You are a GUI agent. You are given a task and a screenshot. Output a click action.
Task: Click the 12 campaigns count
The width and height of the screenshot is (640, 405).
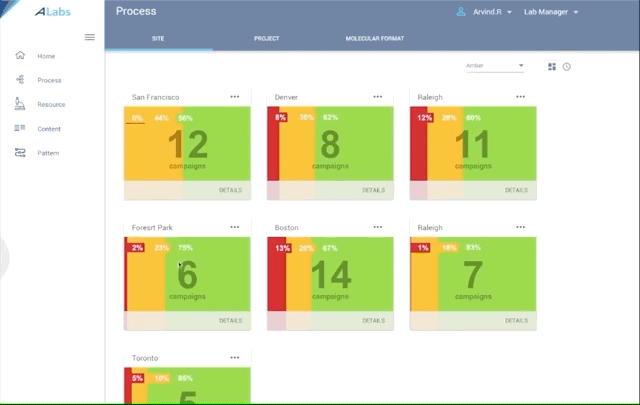pos(187,144)
